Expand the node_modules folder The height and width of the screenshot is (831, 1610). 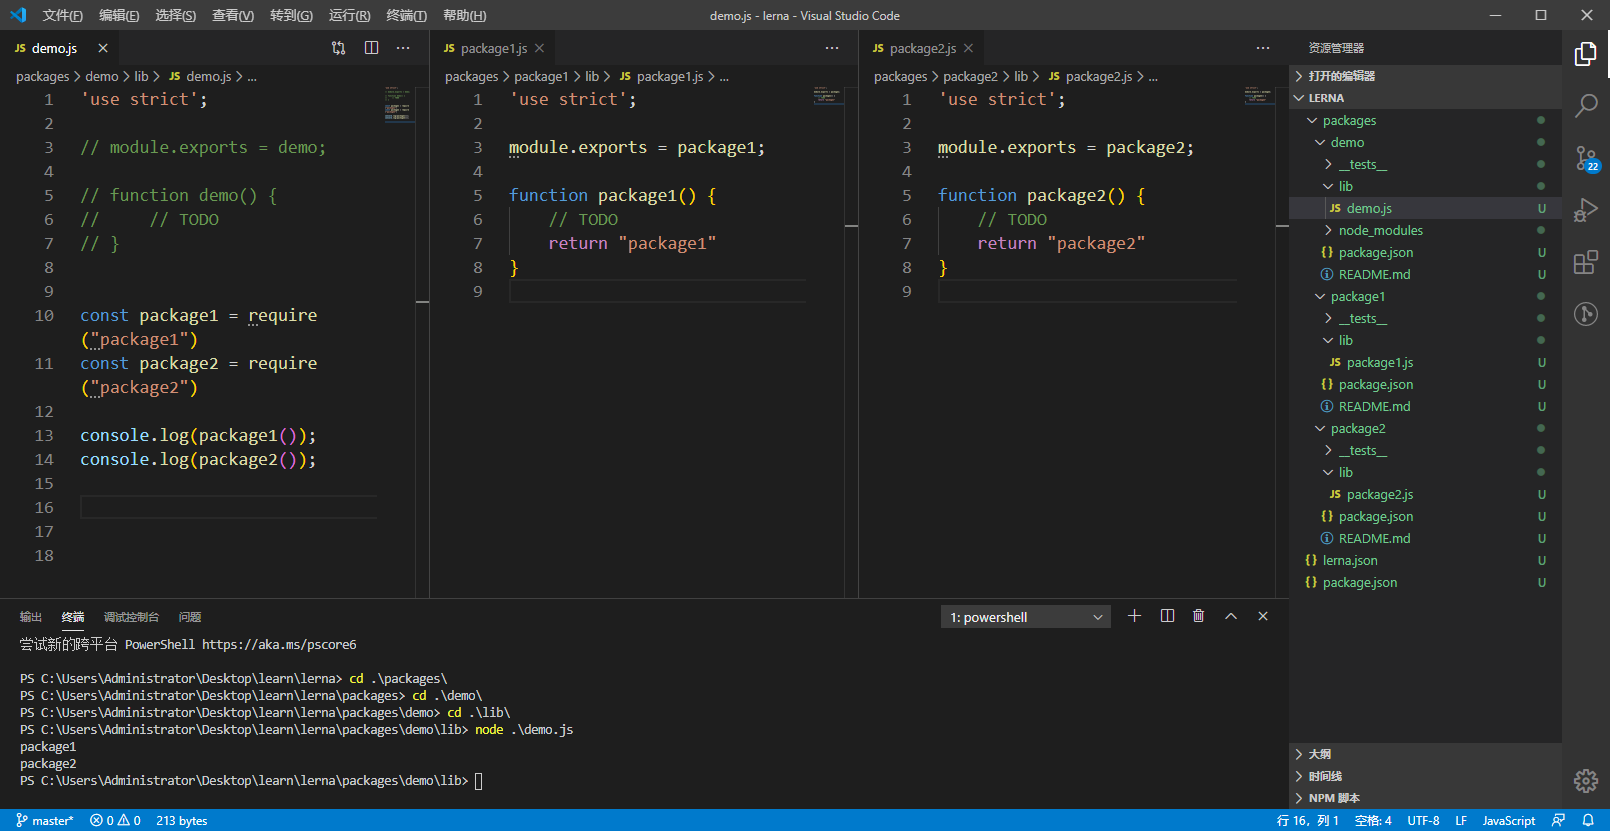(1425, 230)
